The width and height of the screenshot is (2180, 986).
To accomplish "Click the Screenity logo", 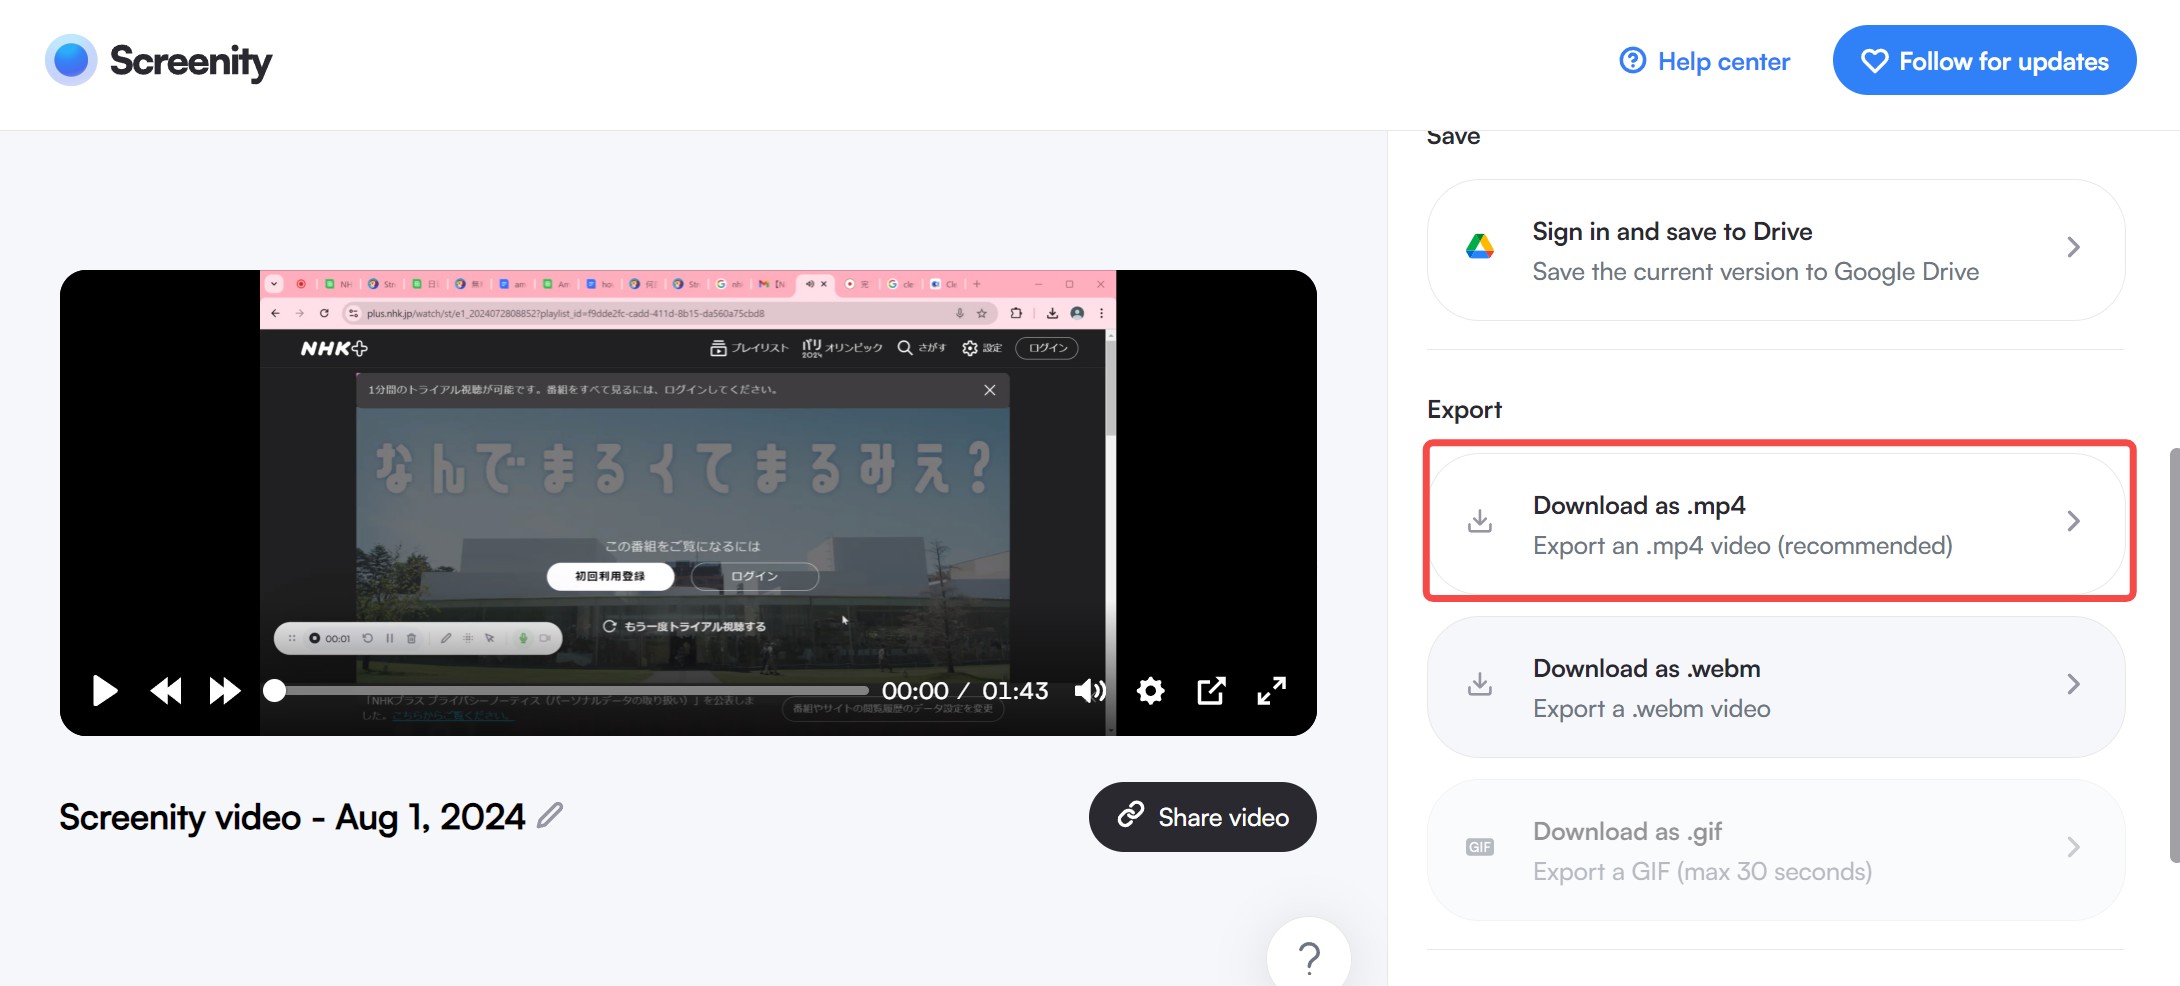I will pos(158,61).
